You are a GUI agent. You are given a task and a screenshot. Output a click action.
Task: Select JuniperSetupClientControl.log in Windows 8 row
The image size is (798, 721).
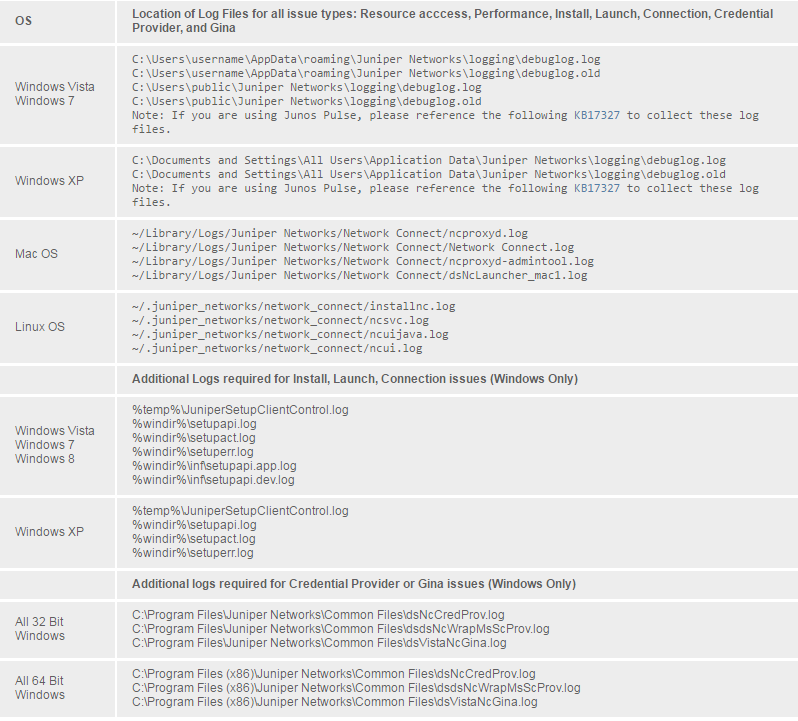[240, 410]
